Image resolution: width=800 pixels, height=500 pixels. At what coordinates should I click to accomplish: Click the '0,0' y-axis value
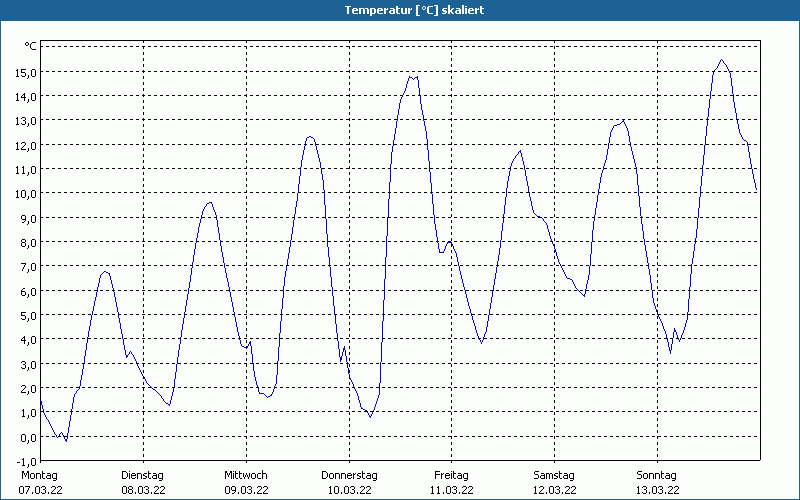tap(28, 438)
